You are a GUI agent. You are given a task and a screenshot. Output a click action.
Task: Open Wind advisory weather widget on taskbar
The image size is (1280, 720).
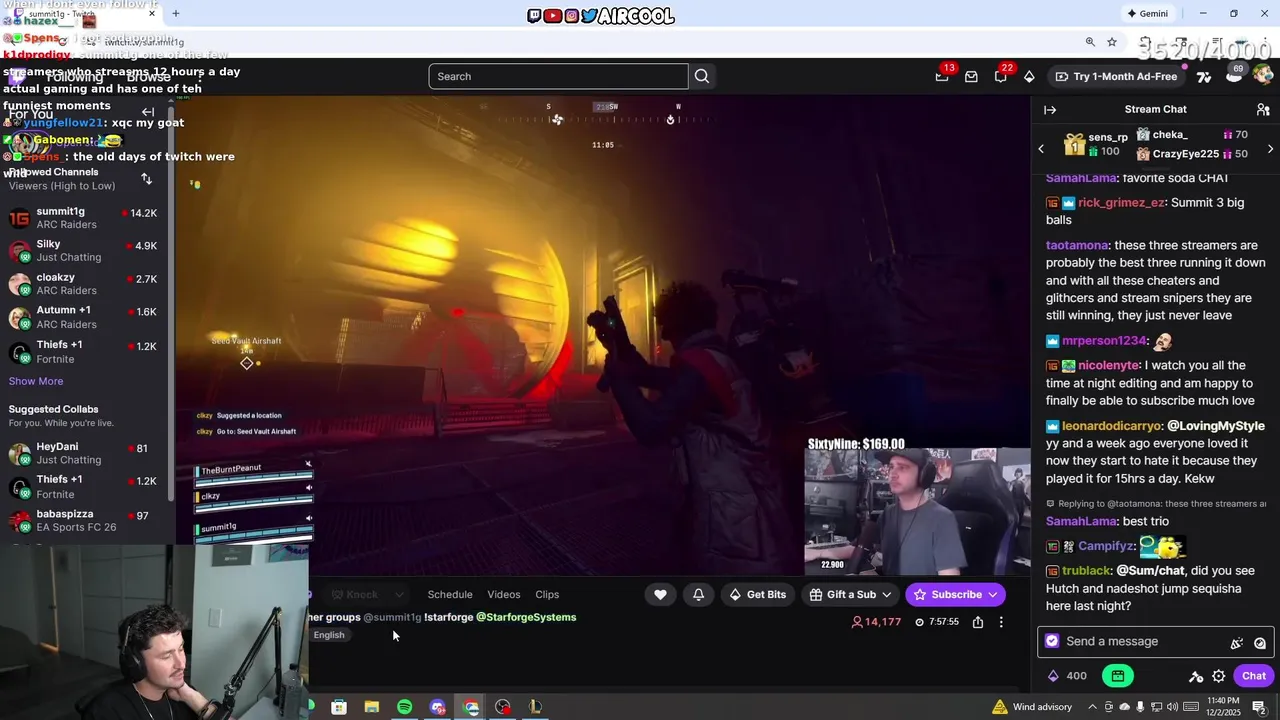coord(1031,707)
